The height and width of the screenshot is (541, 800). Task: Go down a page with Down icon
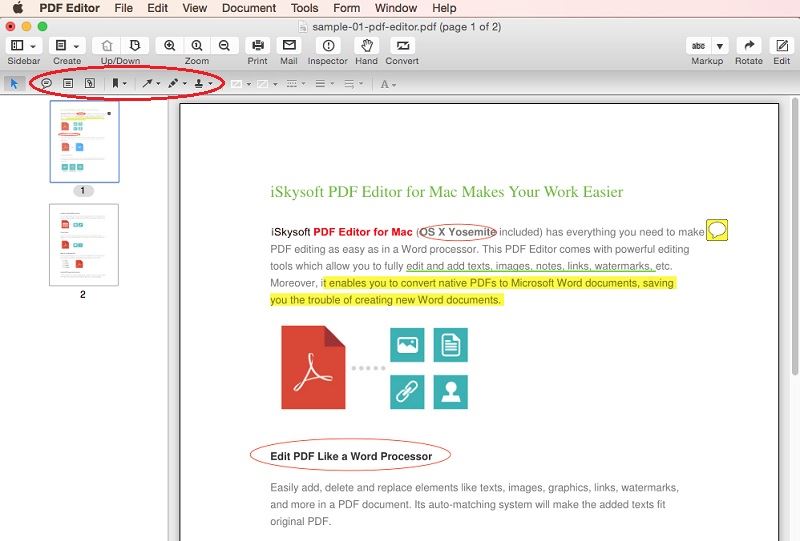click(x=135, y=45)
